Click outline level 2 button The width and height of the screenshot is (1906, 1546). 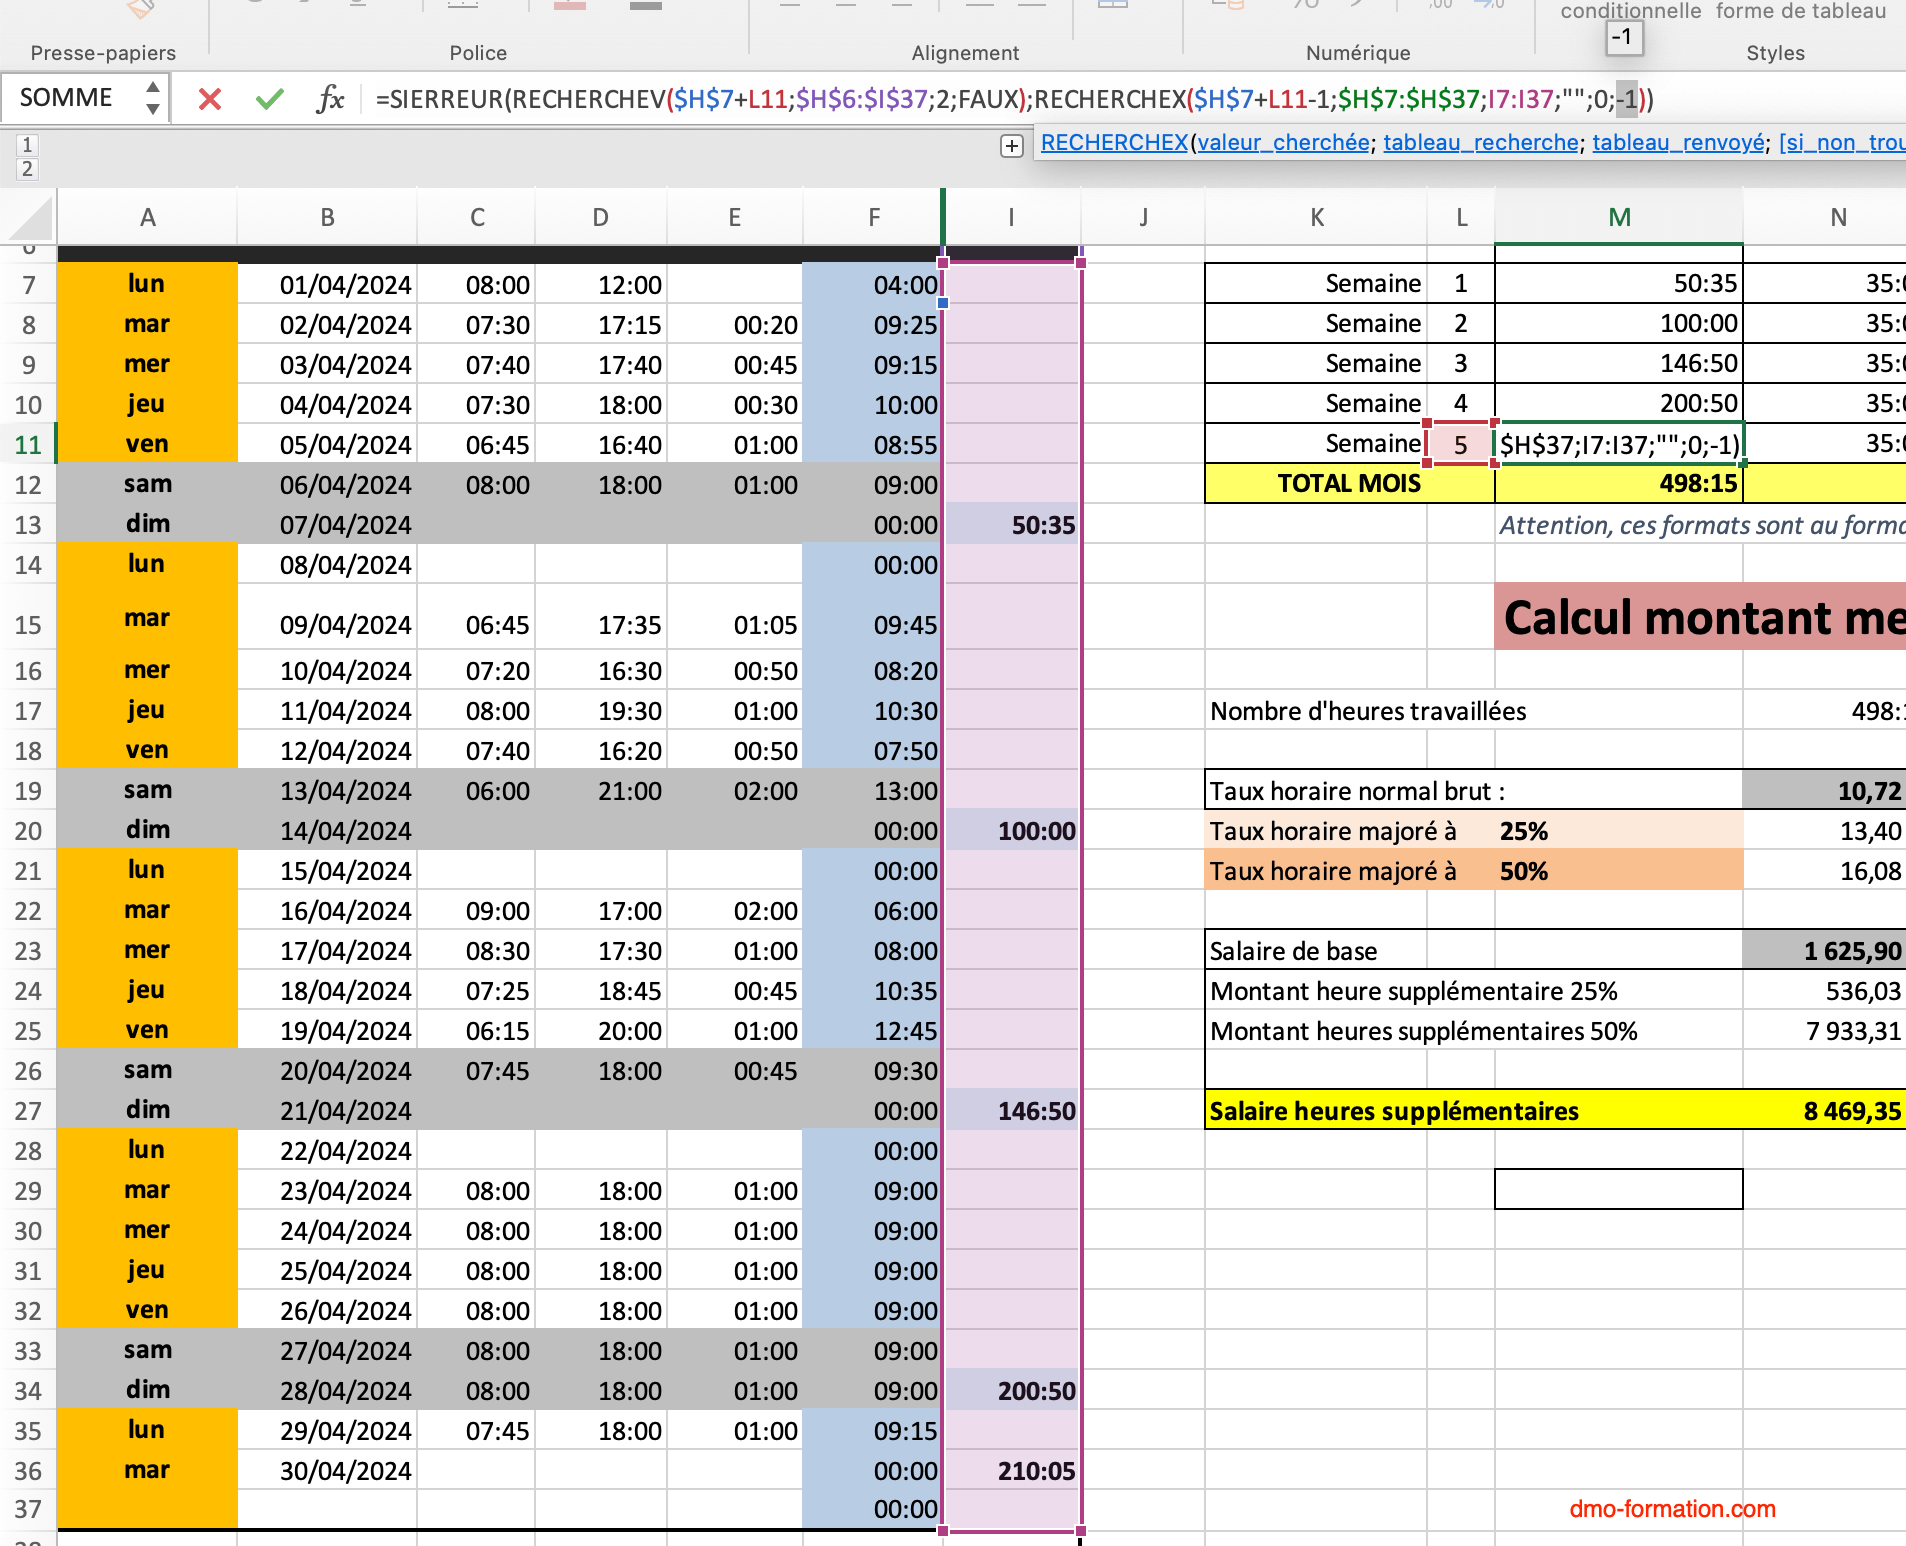27,167
